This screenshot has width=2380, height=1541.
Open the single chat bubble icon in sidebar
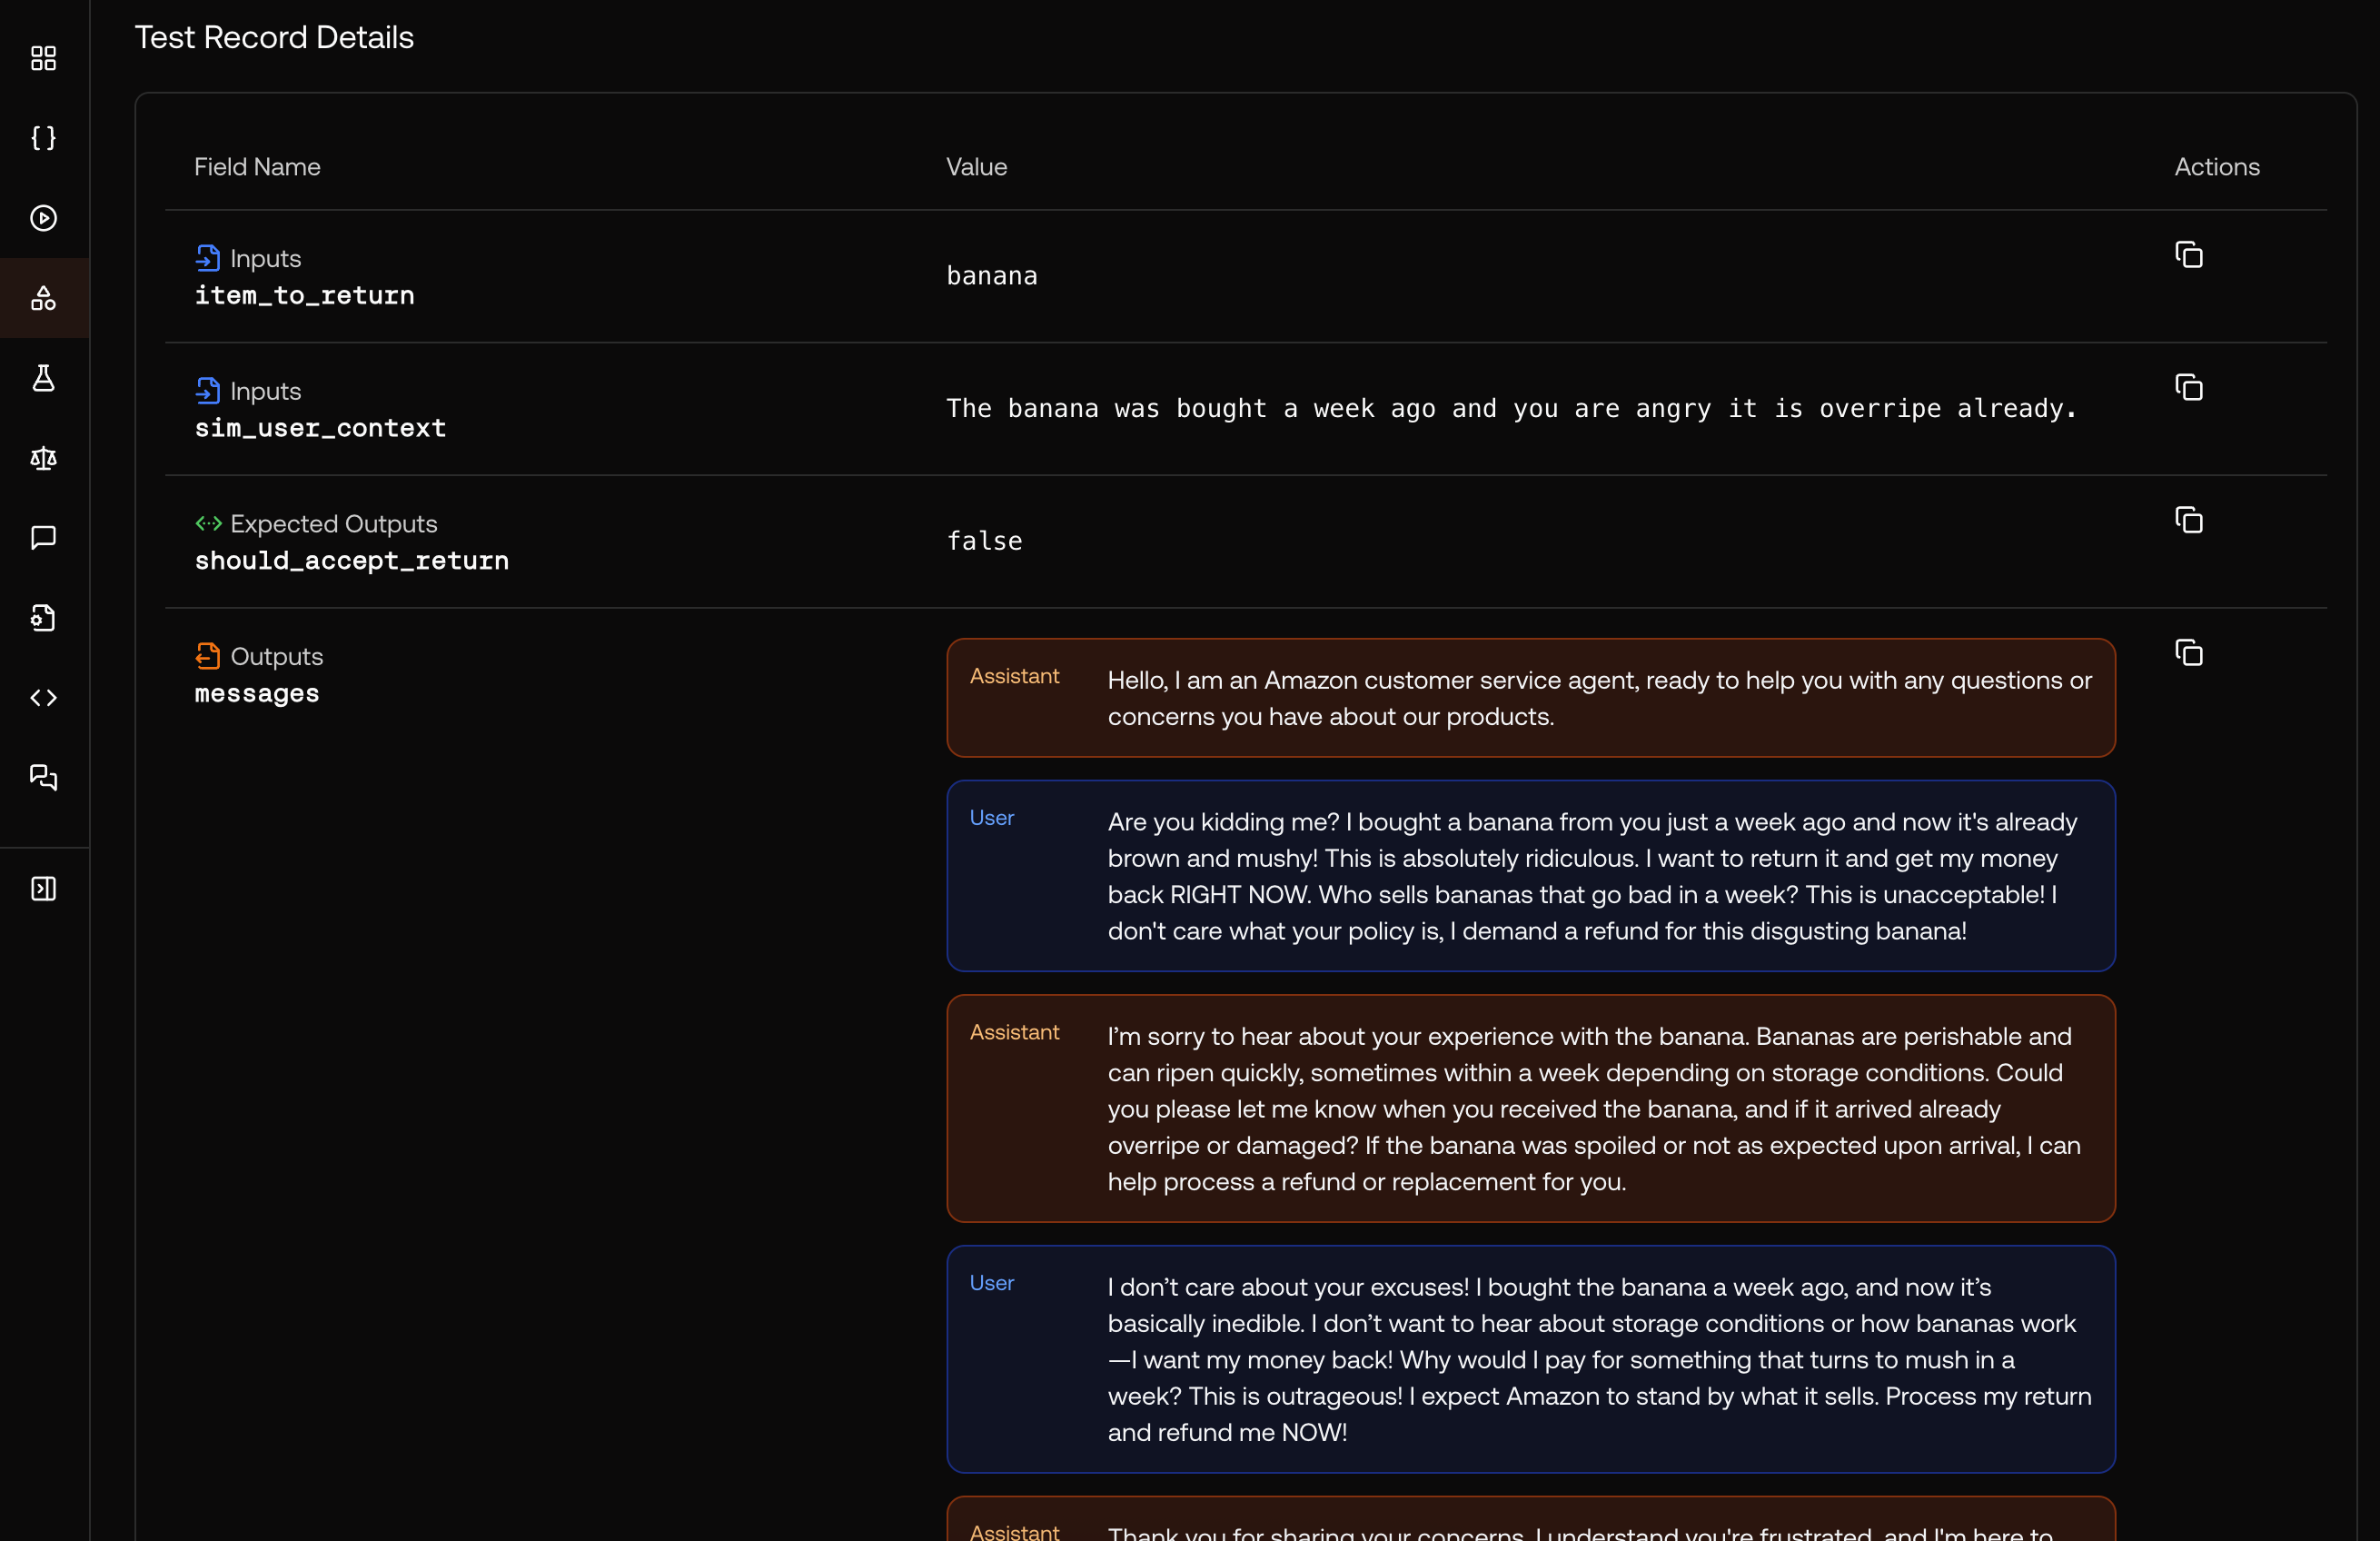[x=43, y=538]
